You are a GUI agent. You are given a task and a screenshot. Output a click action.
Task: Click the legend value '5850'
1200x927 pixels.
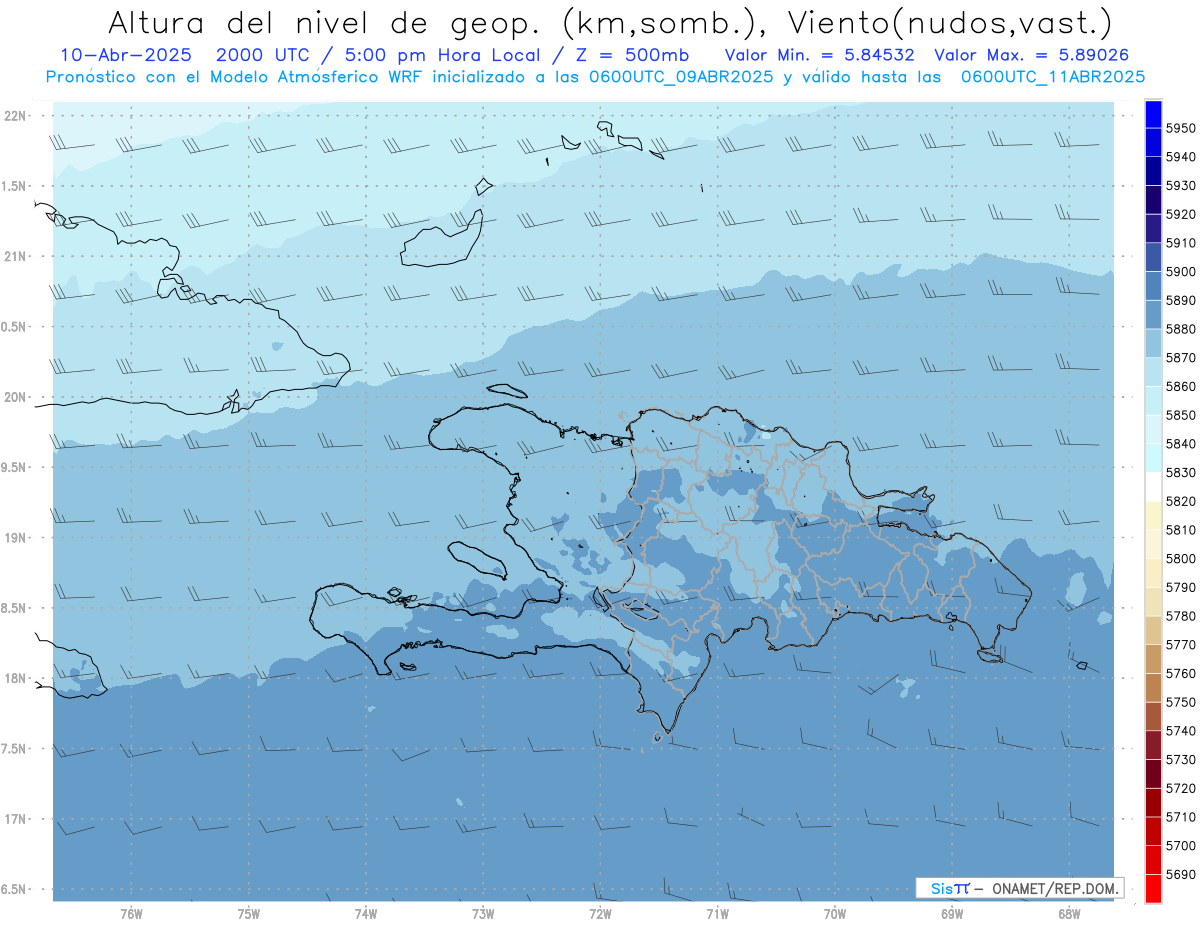(1181, 415)
